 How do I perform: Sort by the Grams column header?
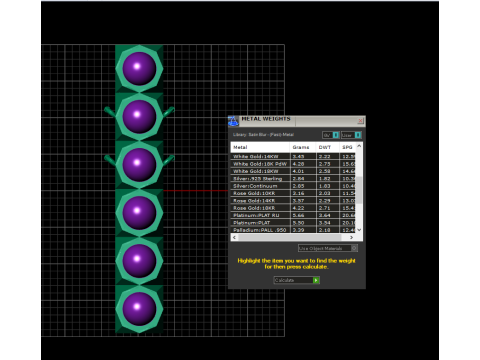click(303, 147)
